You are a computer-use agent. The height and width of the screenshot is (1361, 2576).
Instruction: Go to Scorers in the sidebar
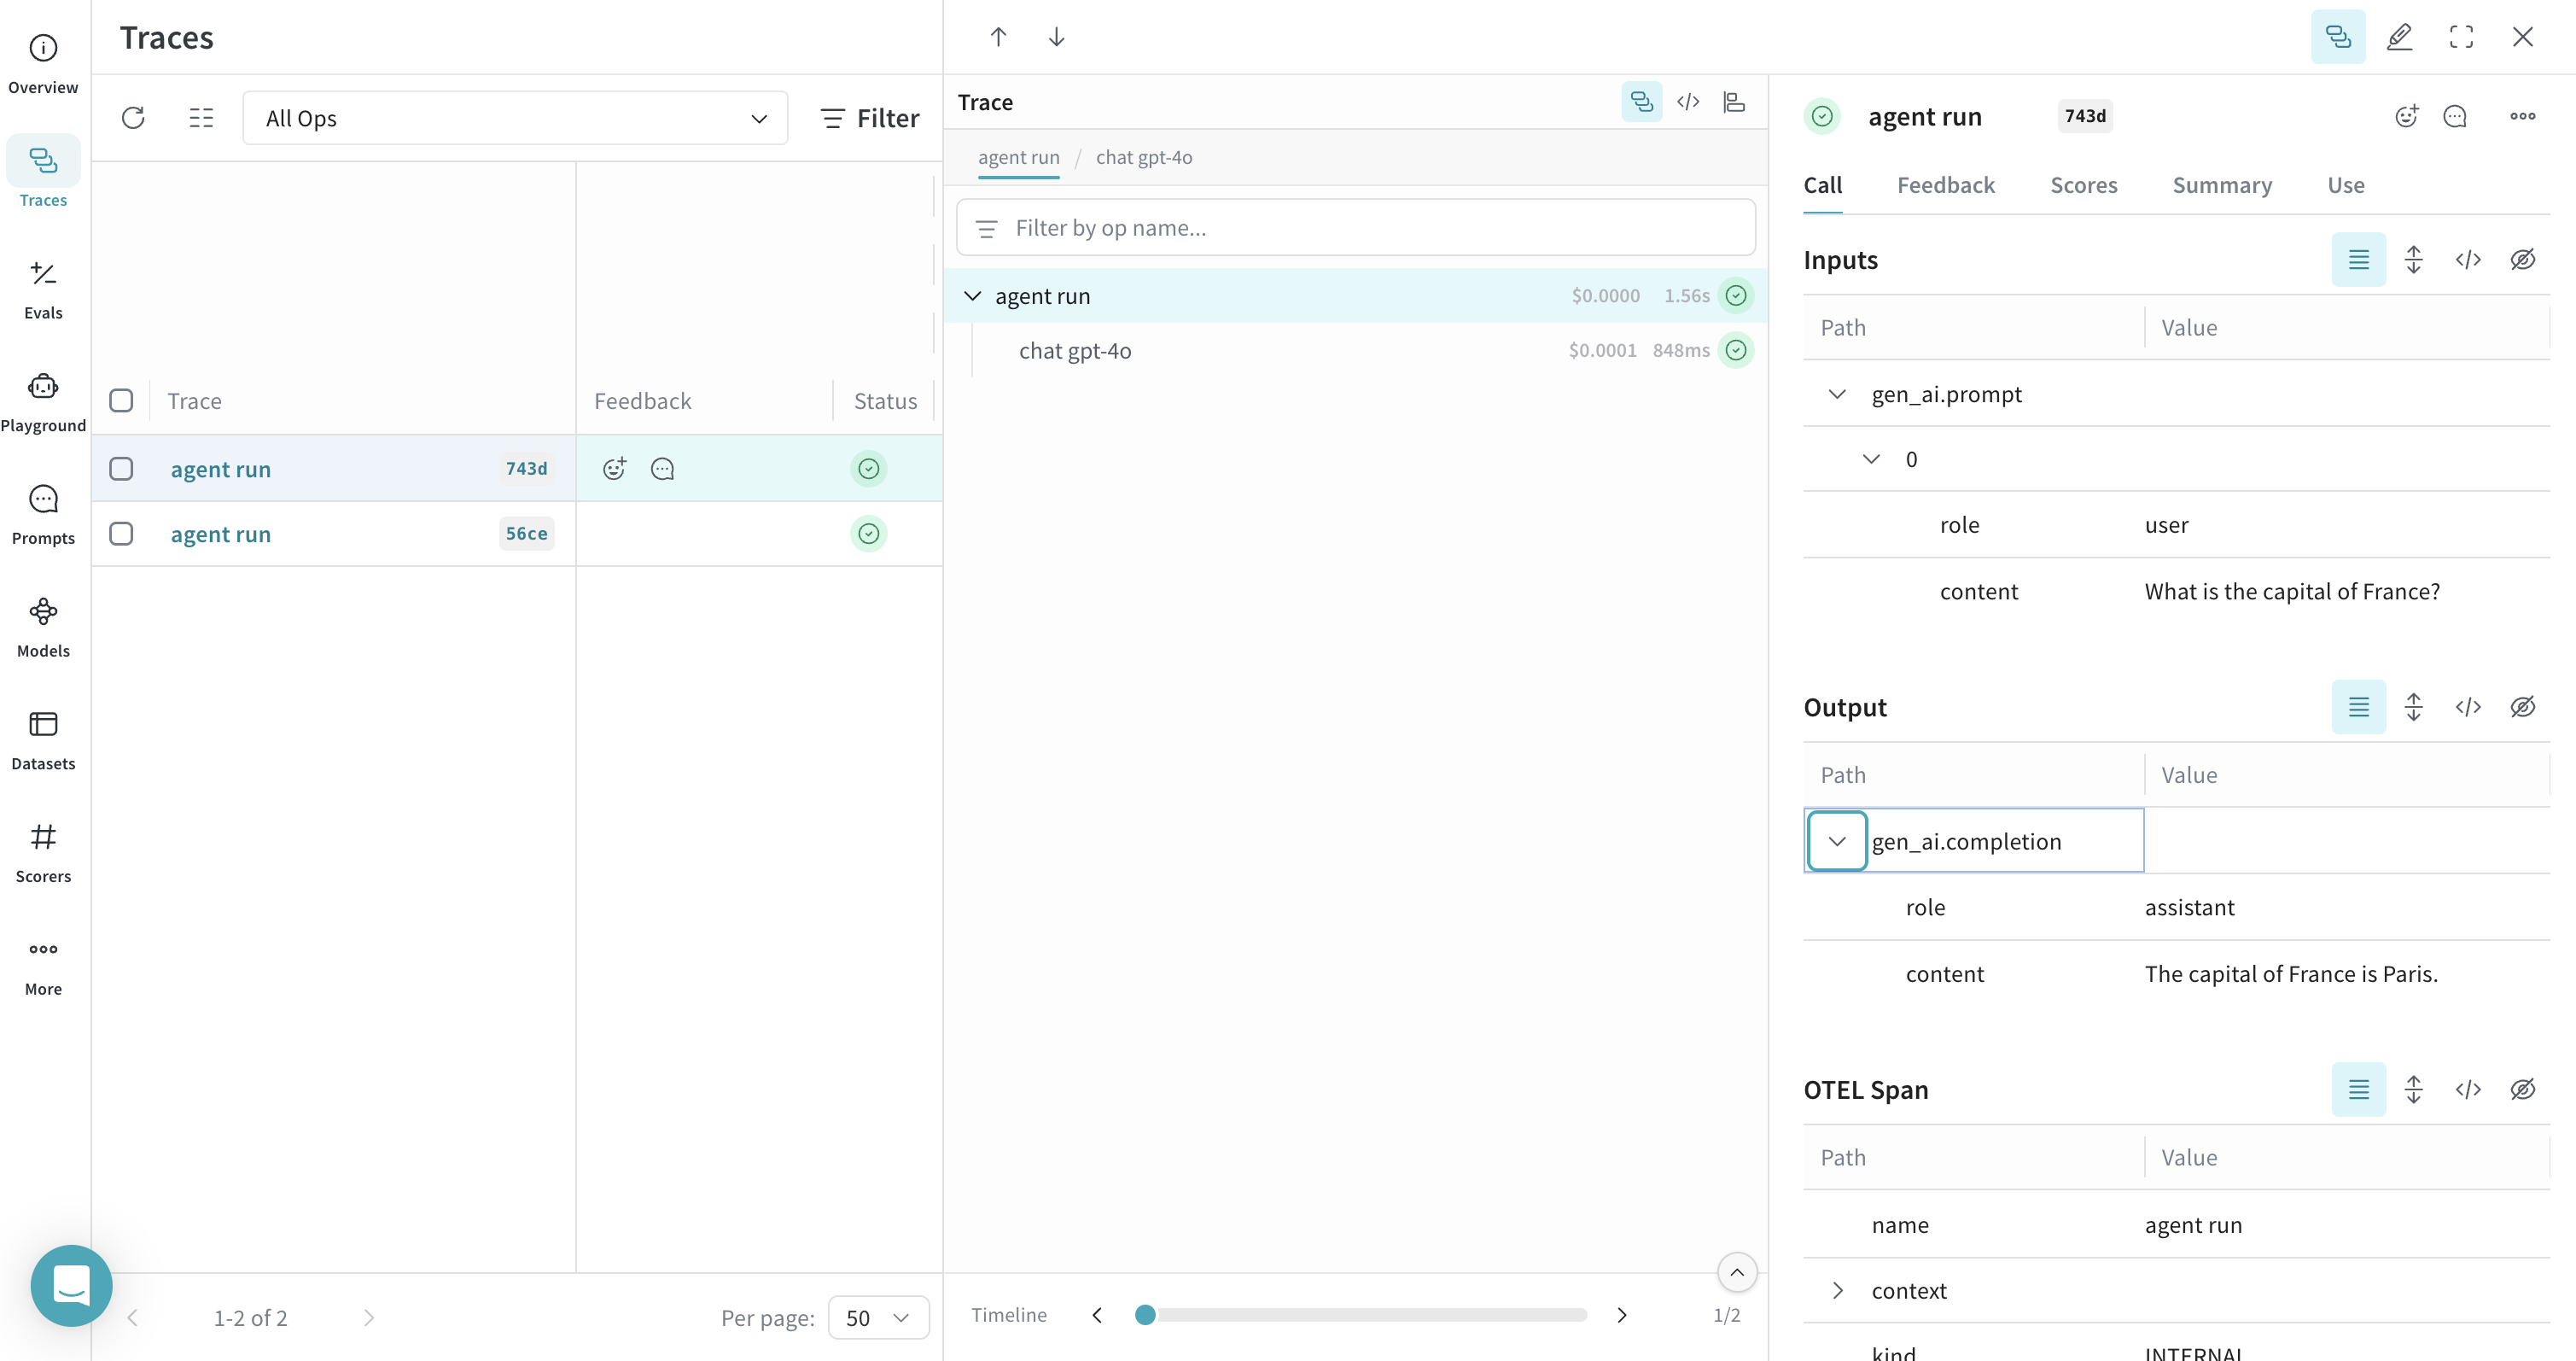43,853
